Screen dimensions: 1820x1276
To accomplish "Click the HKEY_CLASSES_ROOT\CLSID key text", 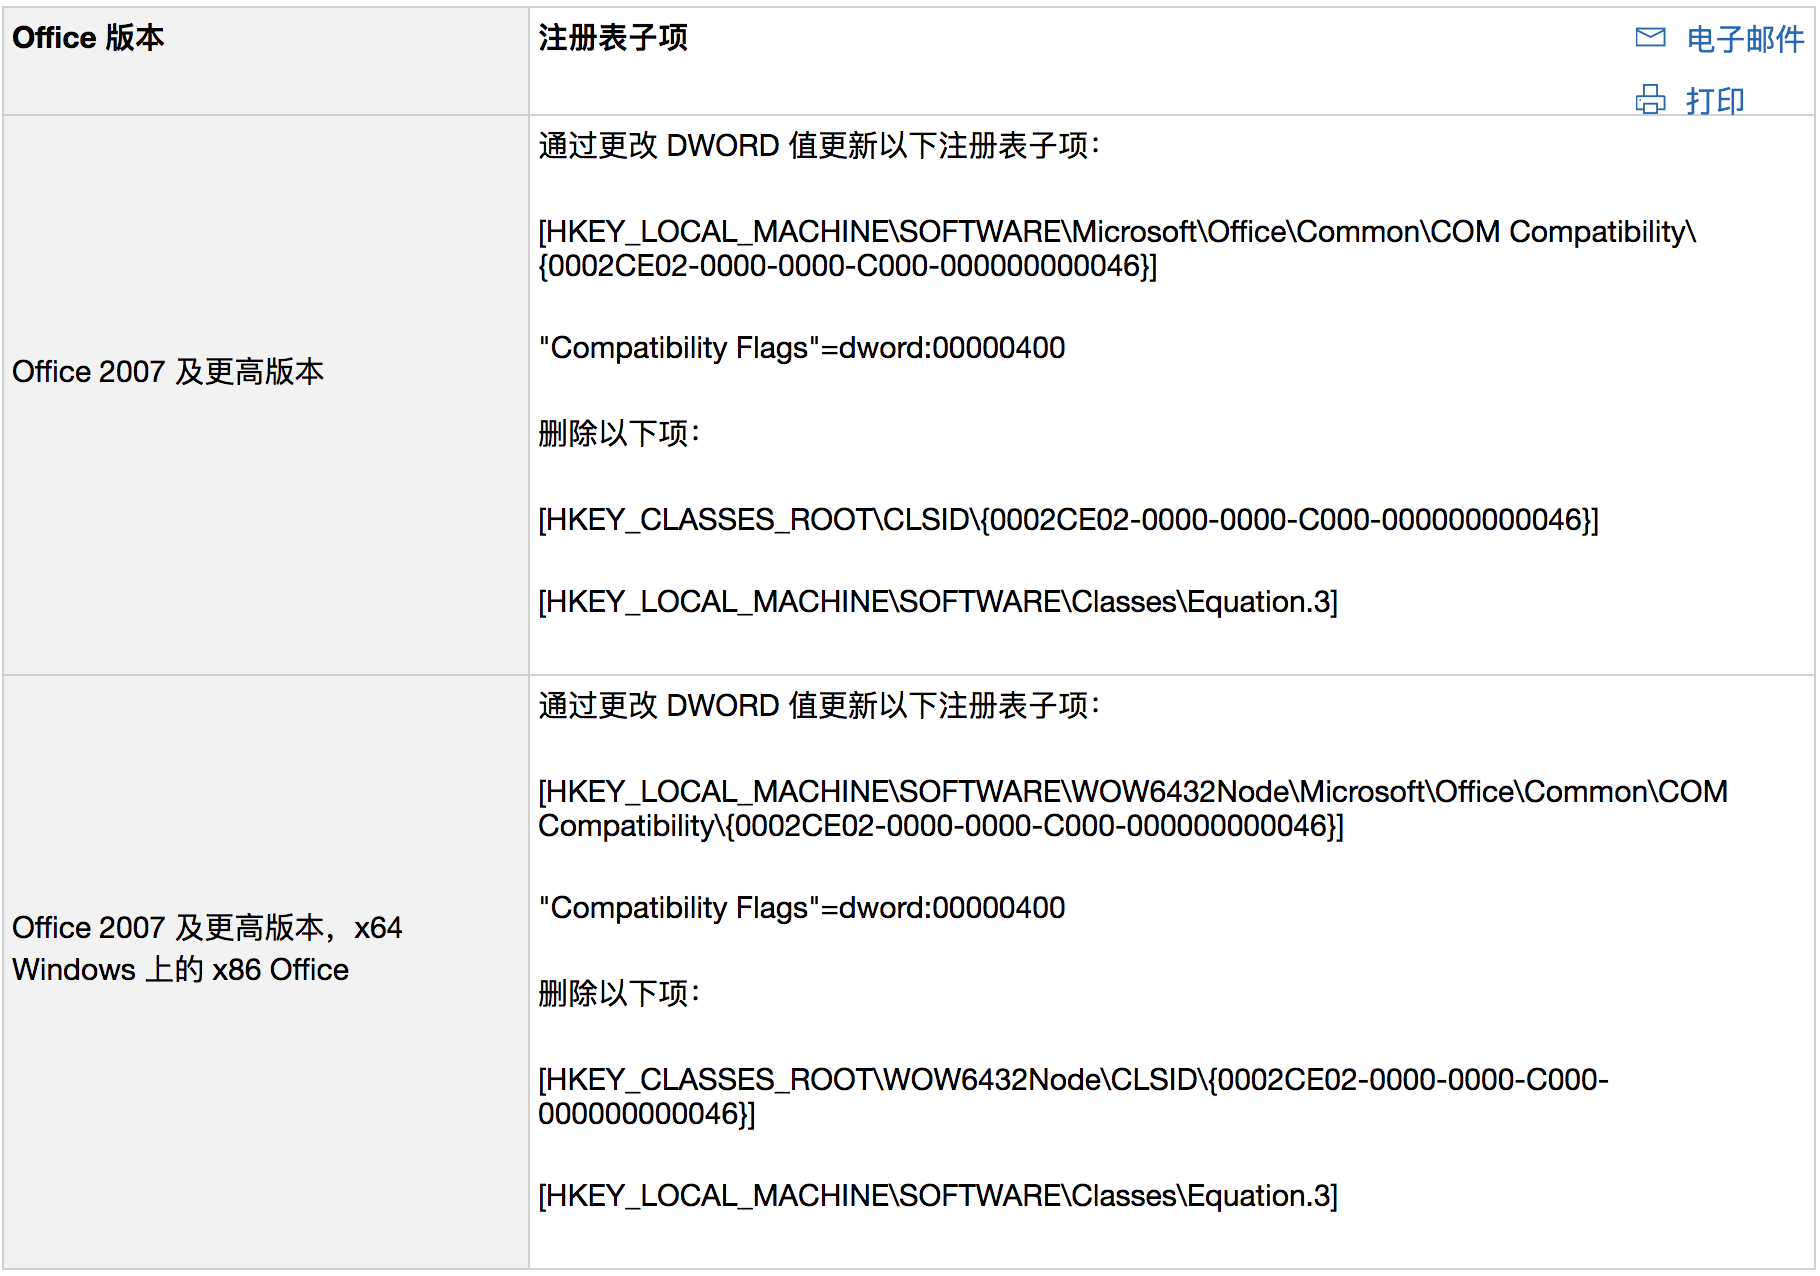I will 1068,520.
